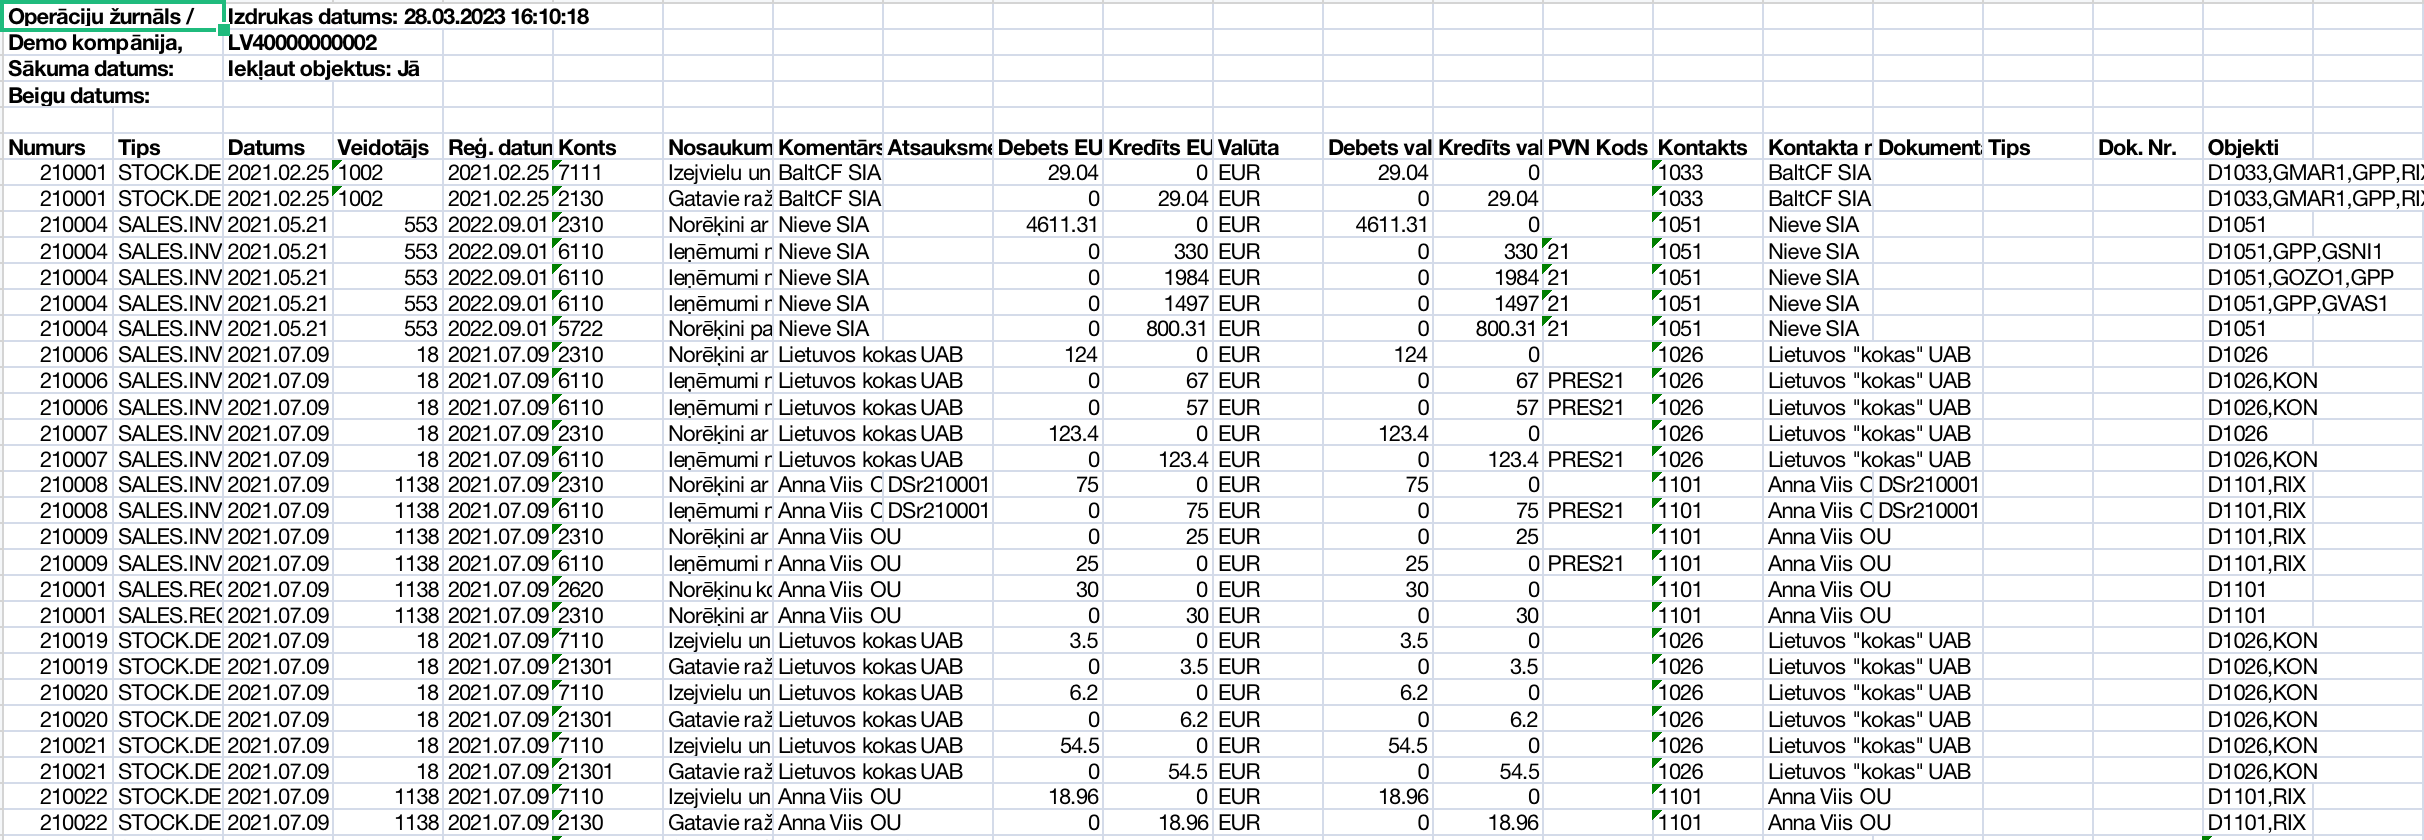Select the account cell with value 2620
Image resolution: width=2424 pixels, height=840 pixels.
click(607, 590)
